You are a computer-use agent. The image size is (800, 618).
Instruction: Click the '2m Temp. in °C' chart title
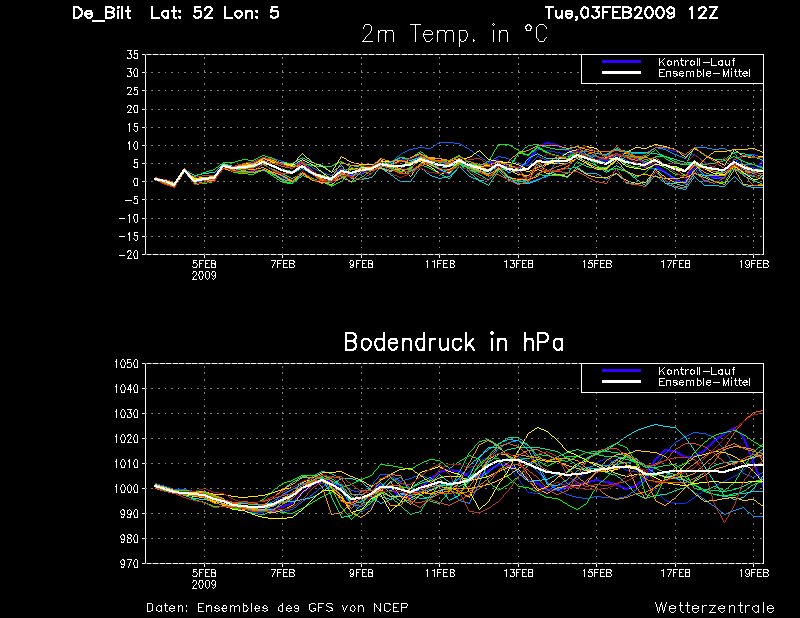click(454, 34)
